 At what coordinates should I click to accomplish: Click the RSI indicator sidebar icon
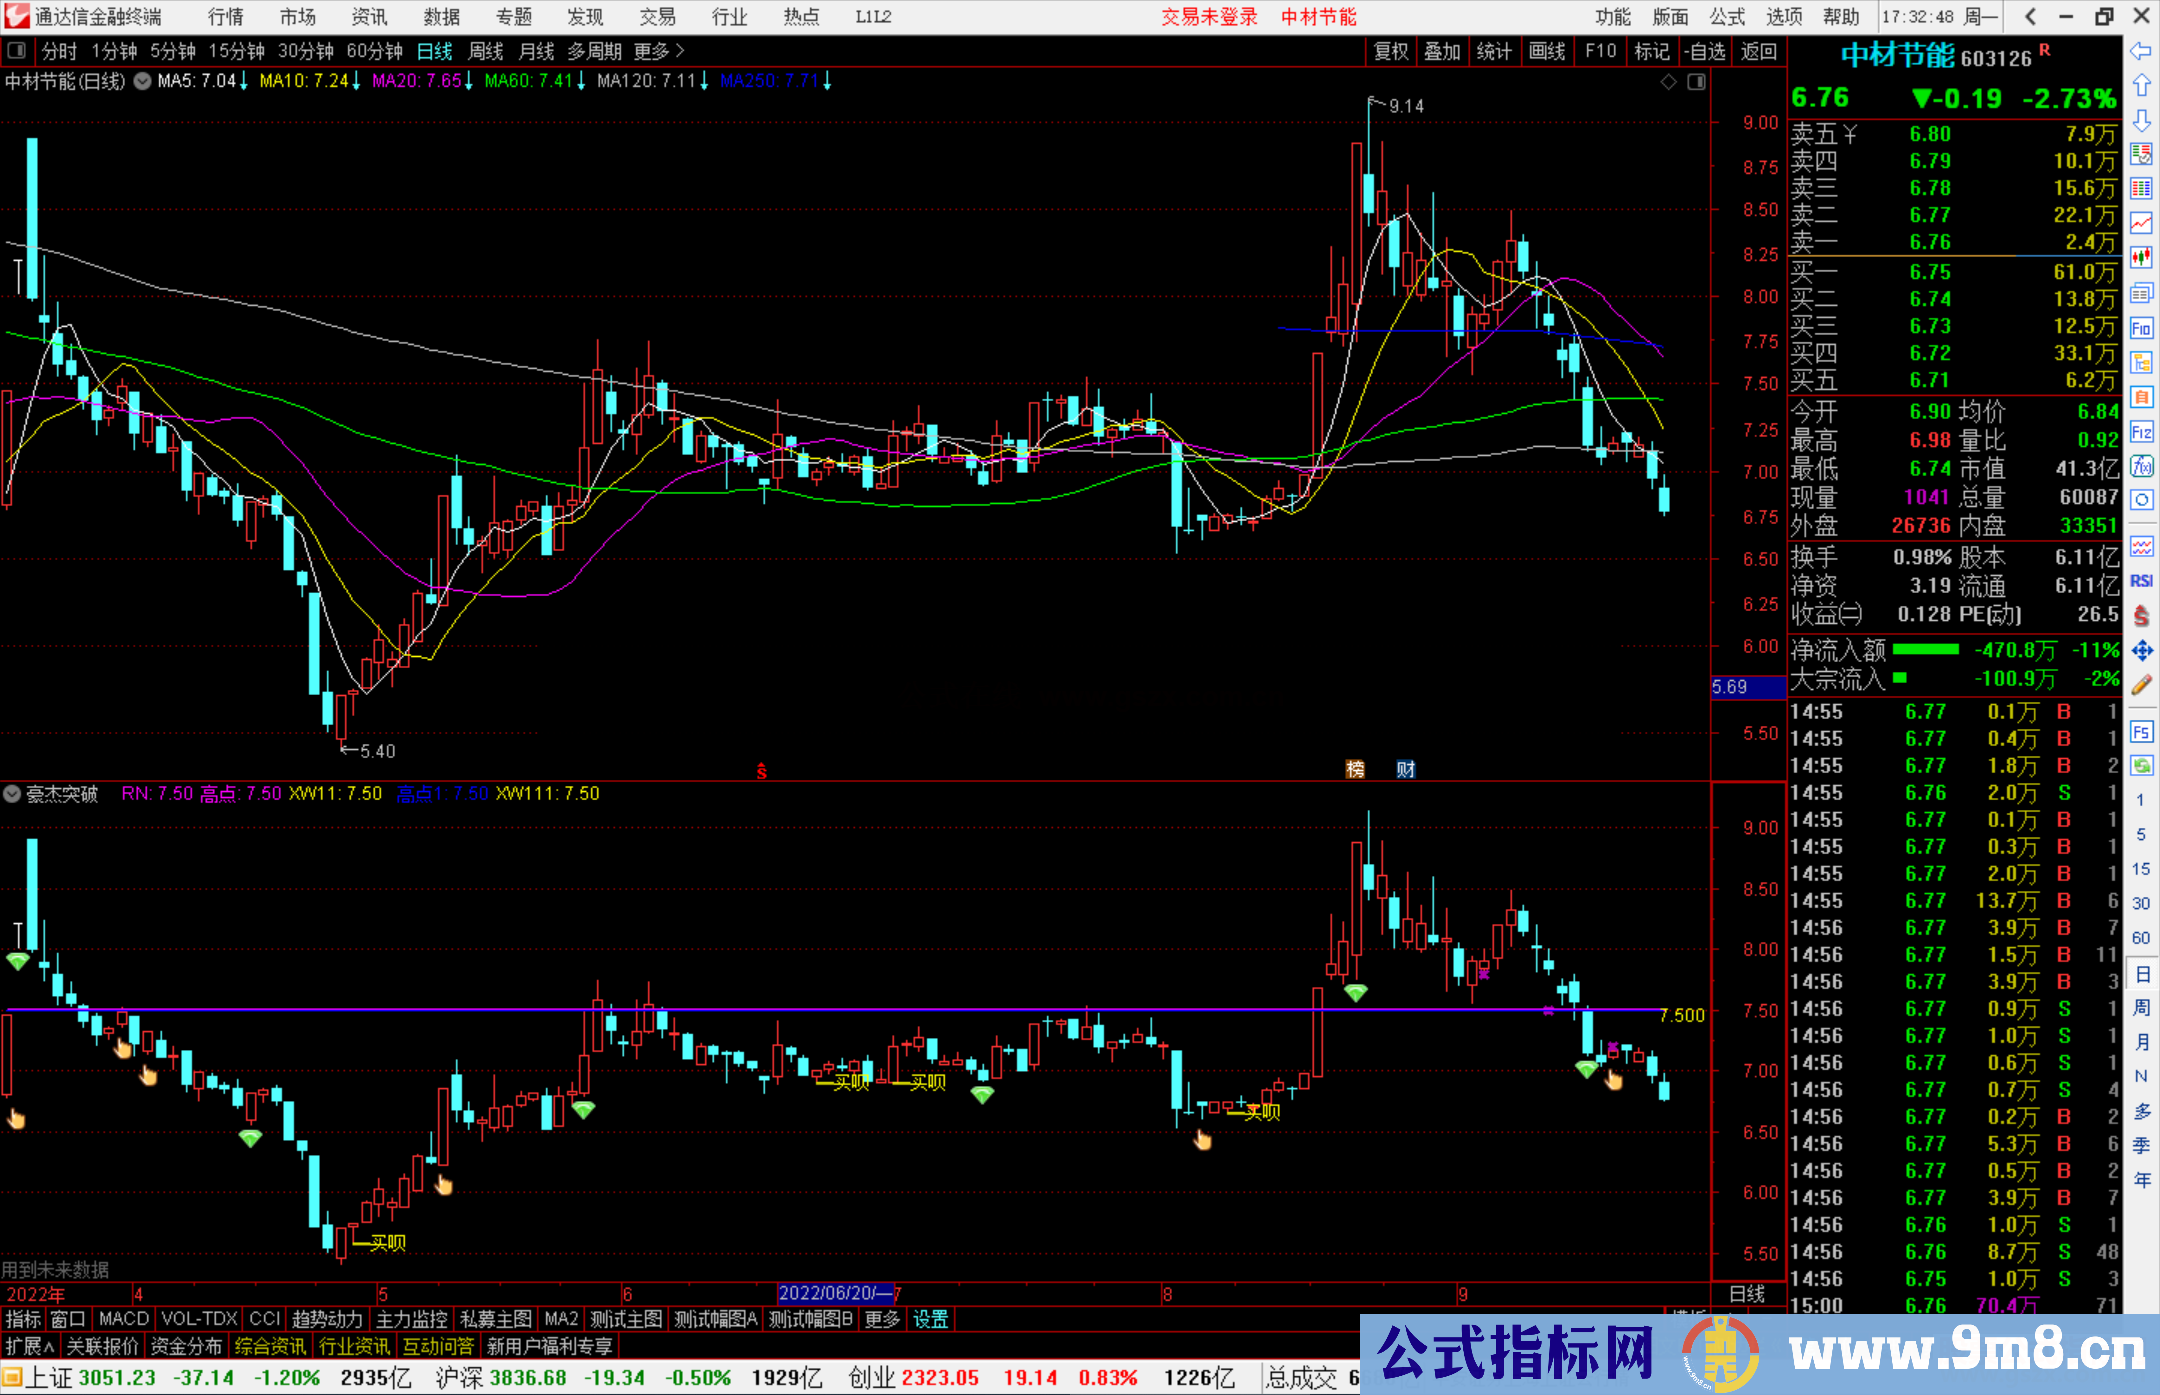point(2141,581)
